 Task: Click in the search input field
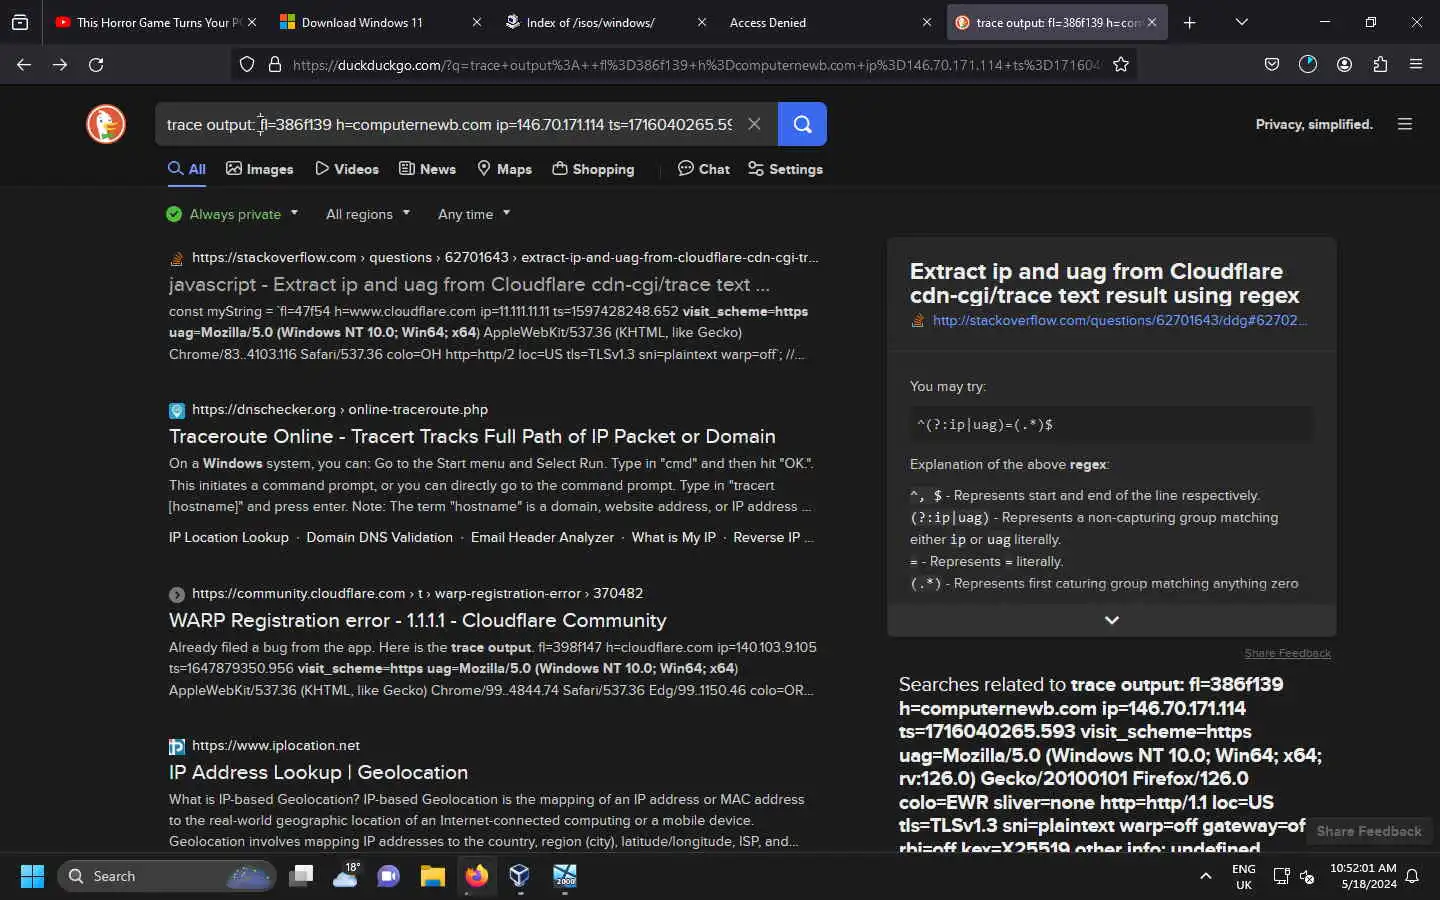click(450, 124)
